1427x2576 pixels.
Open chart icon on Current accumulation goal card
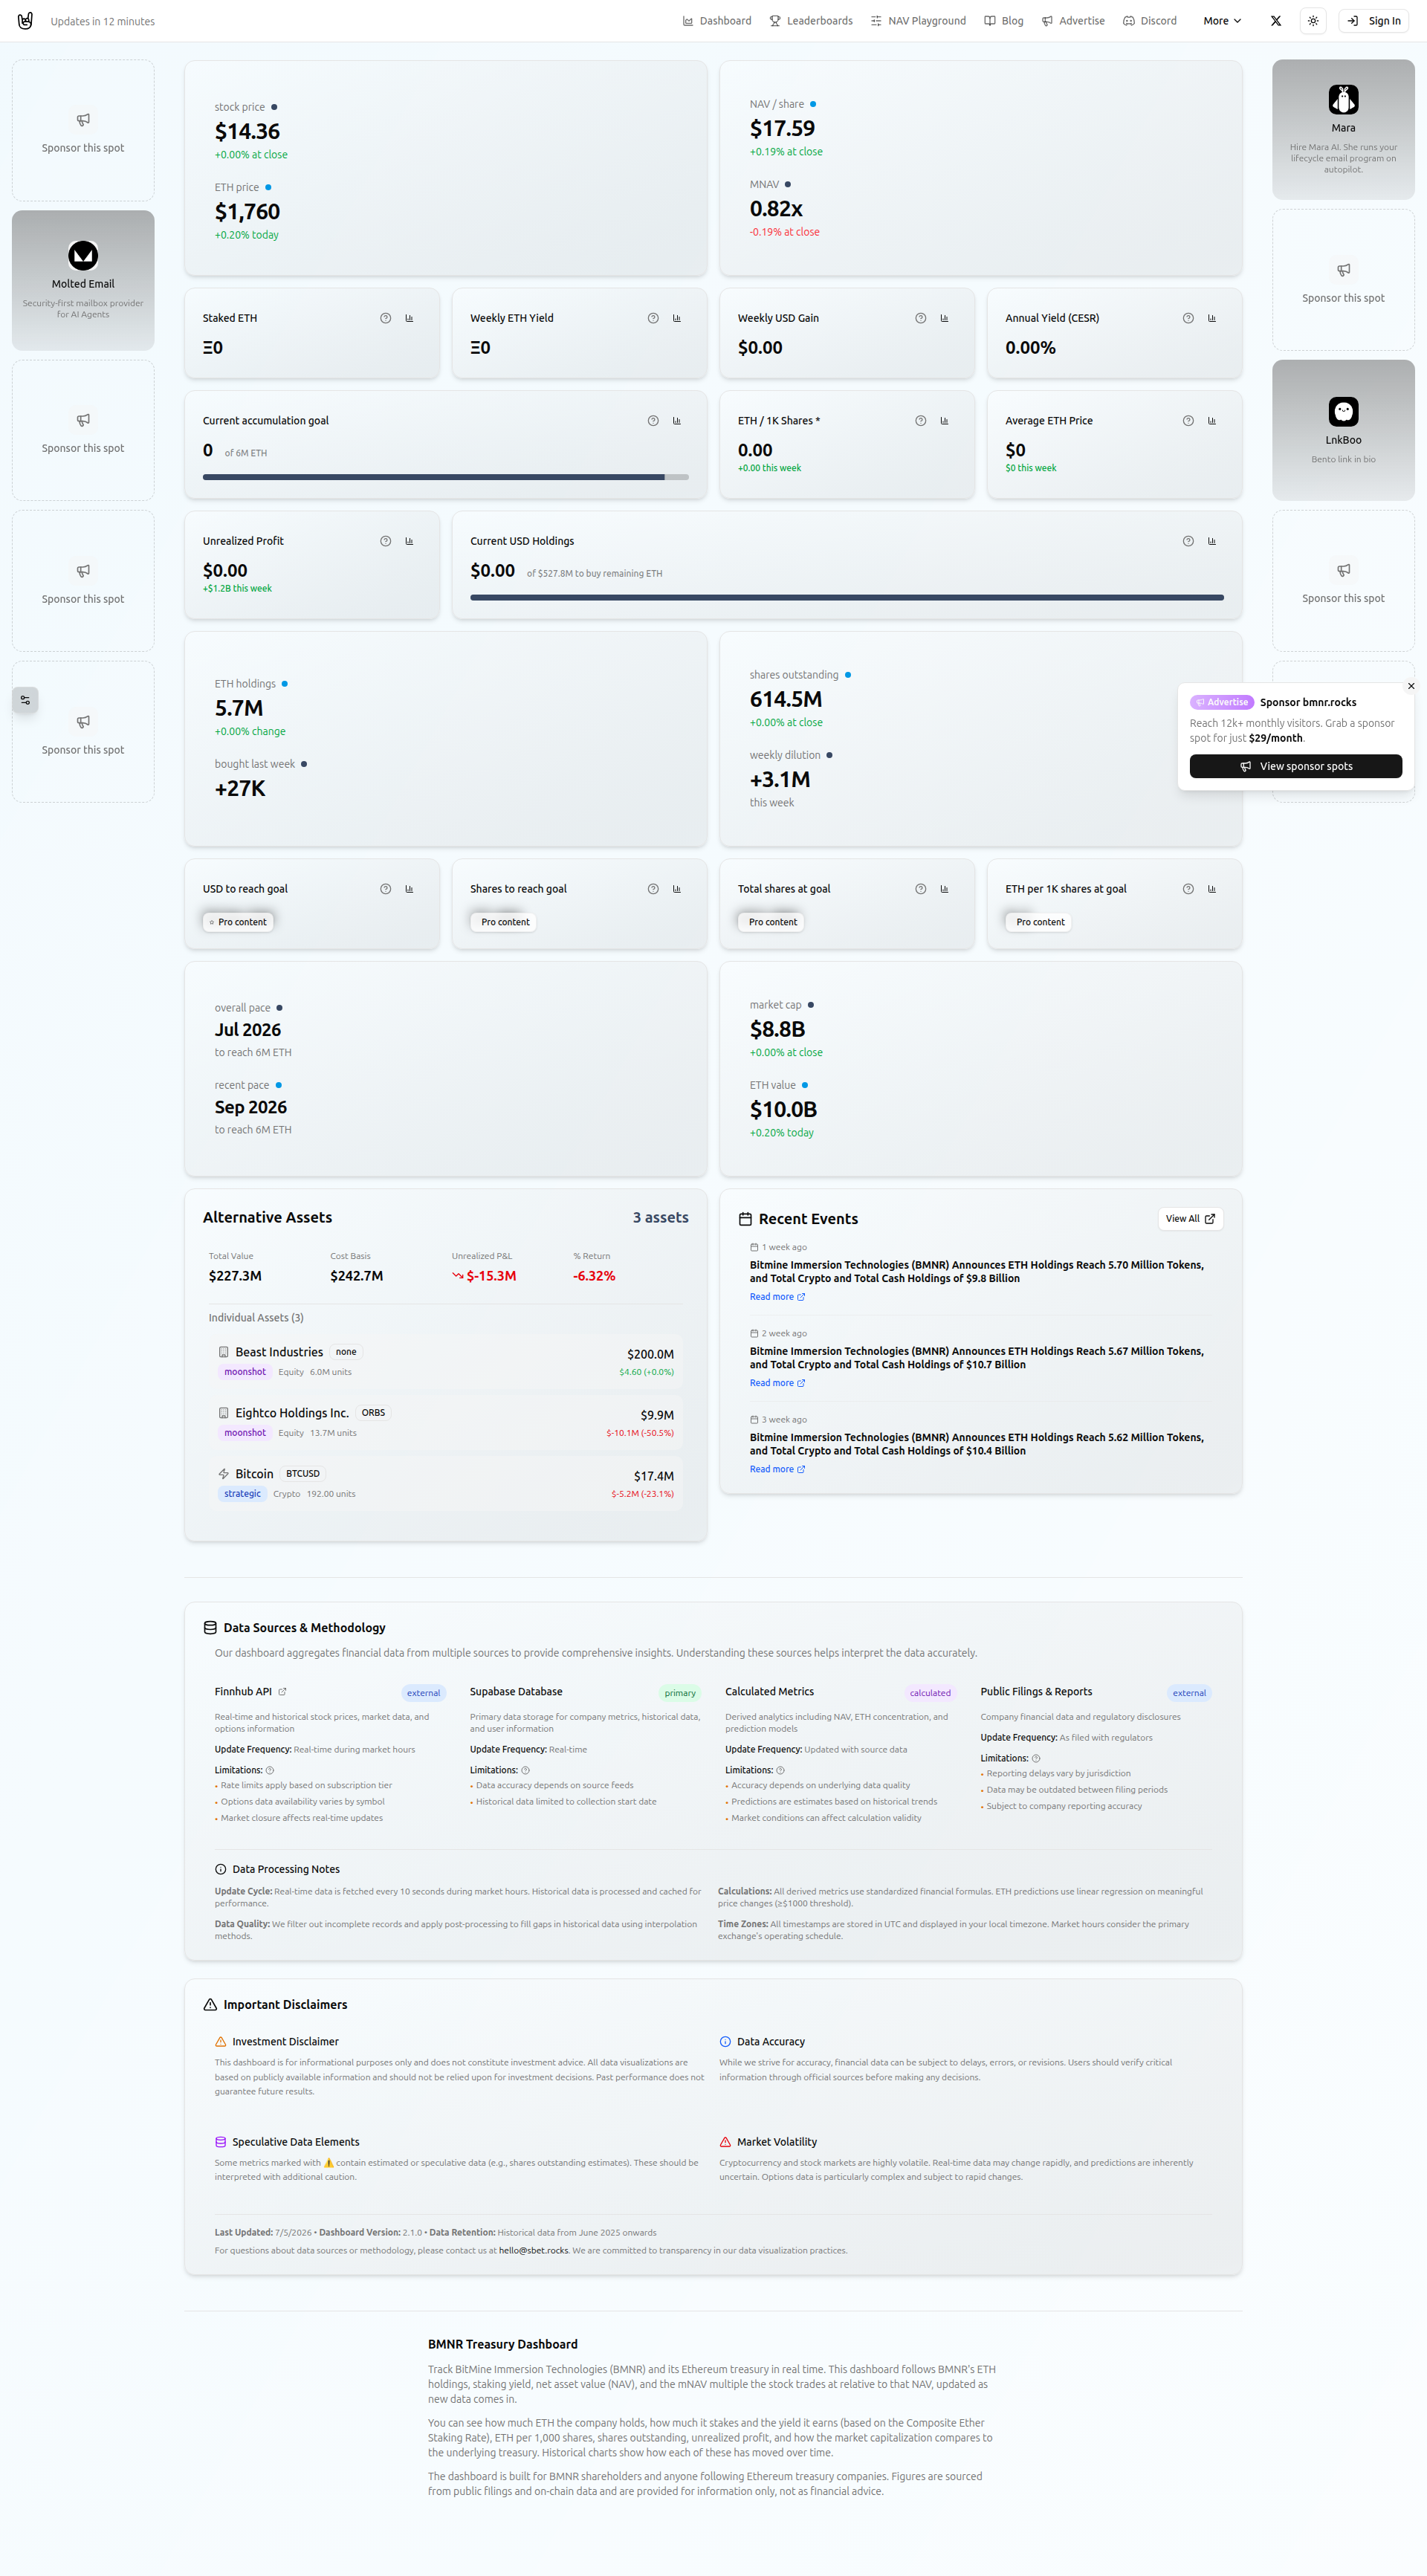click(x=677, y=421)
